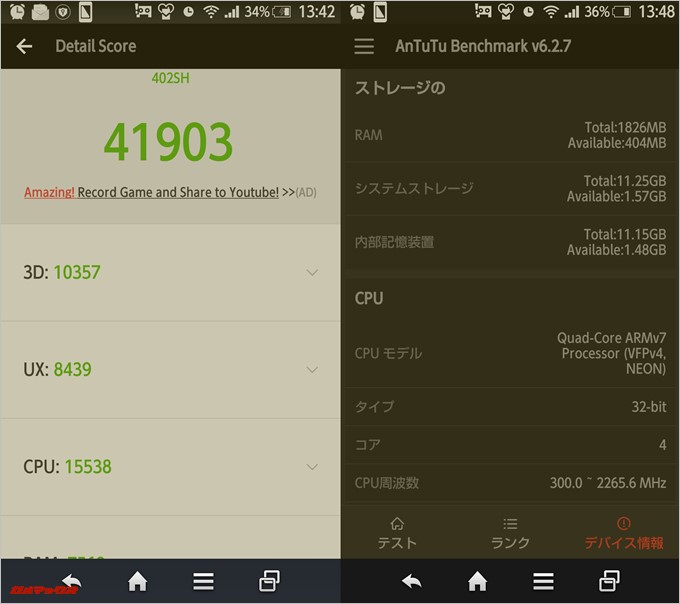The width and height of the screenshot is (680, 604).
Task: Expand the UX score details
Action: (312, 370)
